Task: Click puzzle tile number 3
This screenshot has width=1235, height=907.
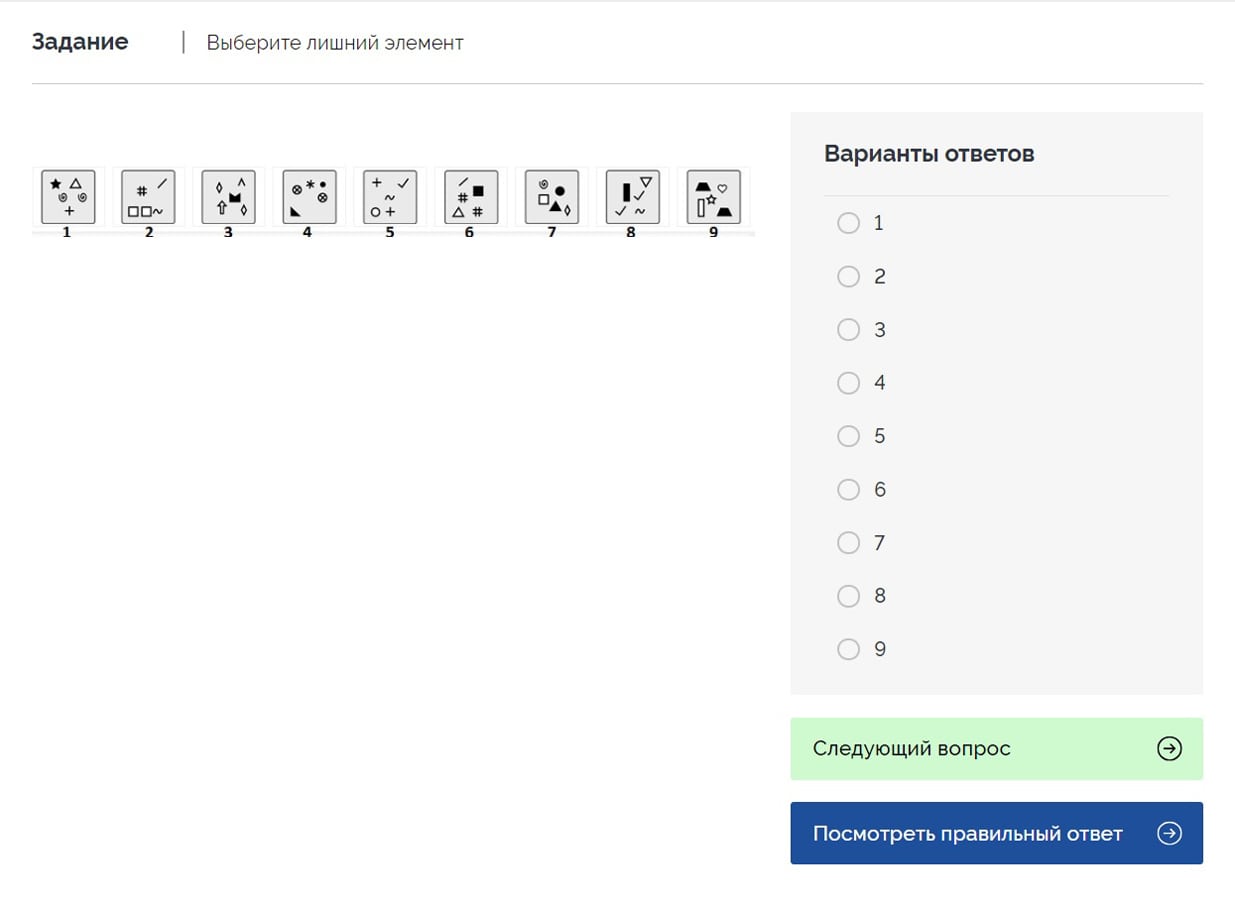Action: (x=229, y=196)
